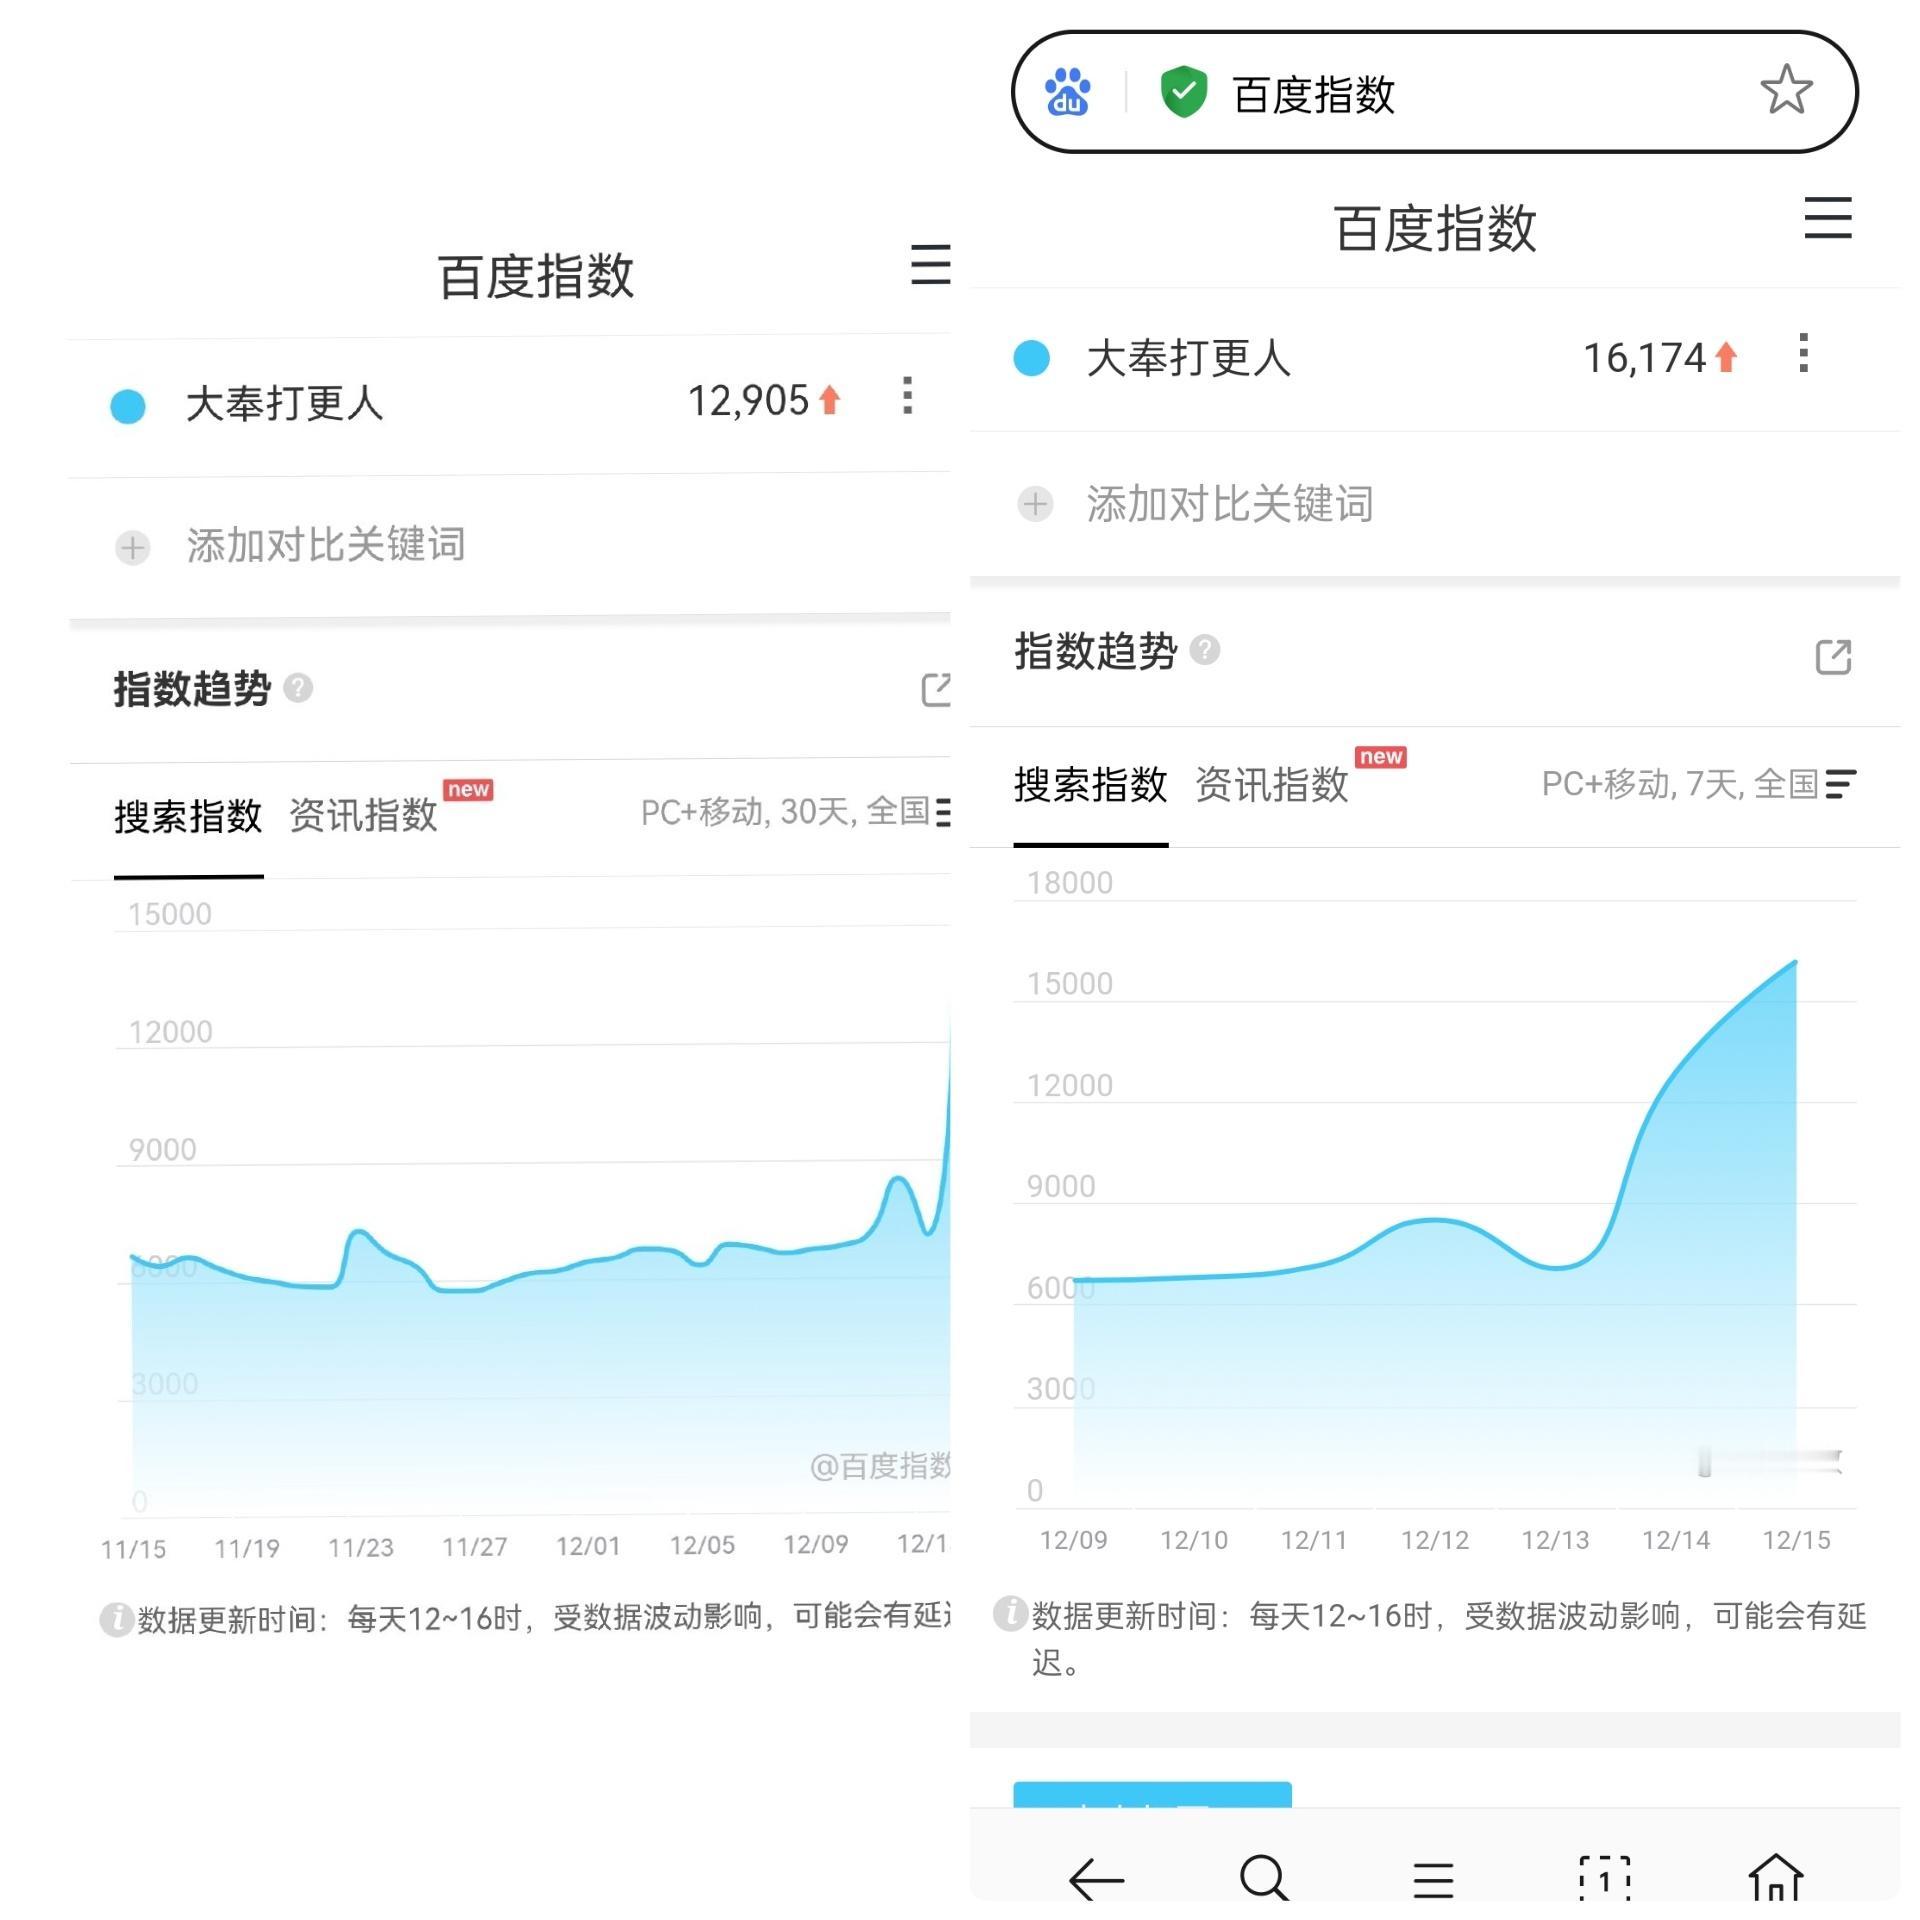1920x1920 pixels.
Task: Click the 11/27 date label on the left chart
Action: (475, 1547)
